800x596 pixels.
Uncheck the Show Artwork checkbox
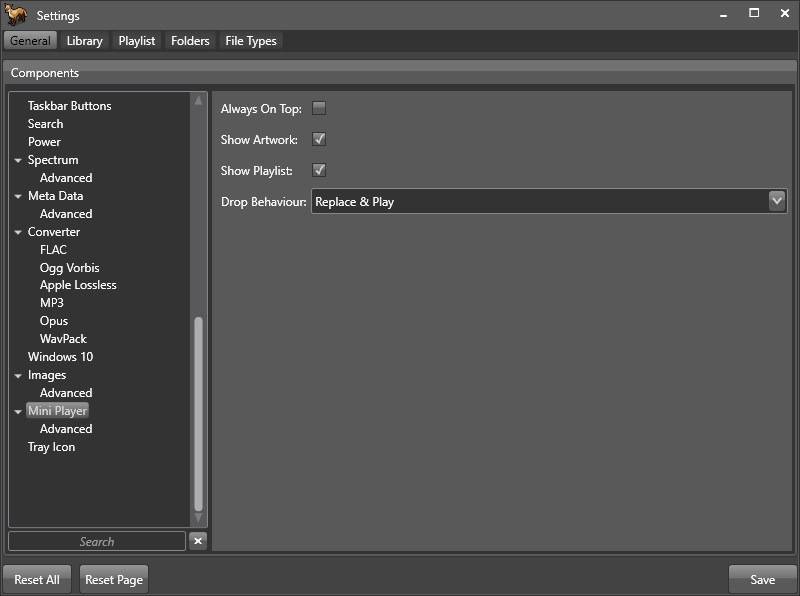pos(320,139)
